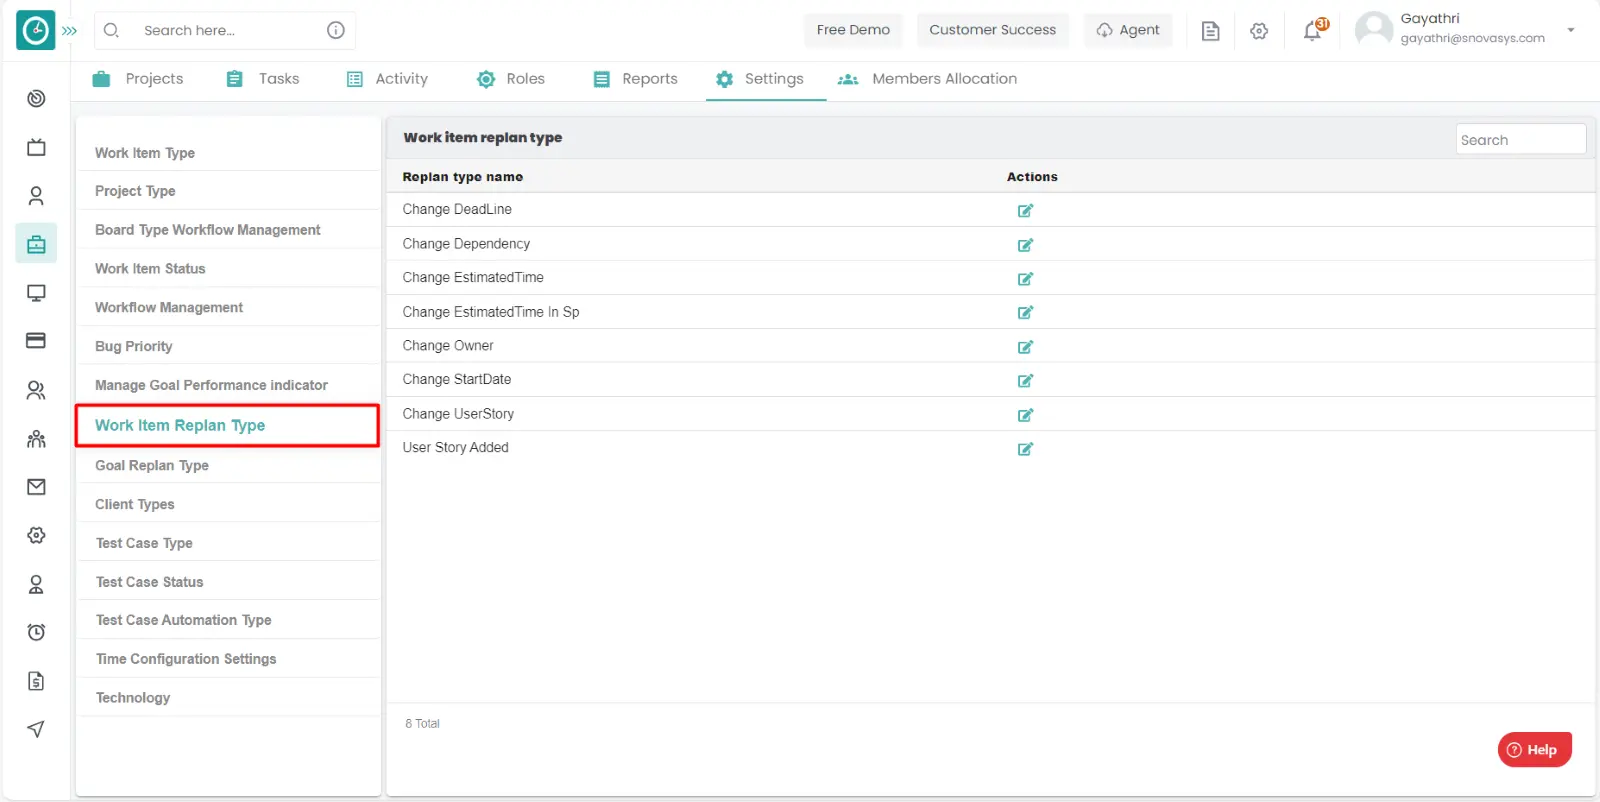The height and width of the screenshot is (802, 1600).
Task: Switch to the Tasks tab
Action: pos(263,79)
